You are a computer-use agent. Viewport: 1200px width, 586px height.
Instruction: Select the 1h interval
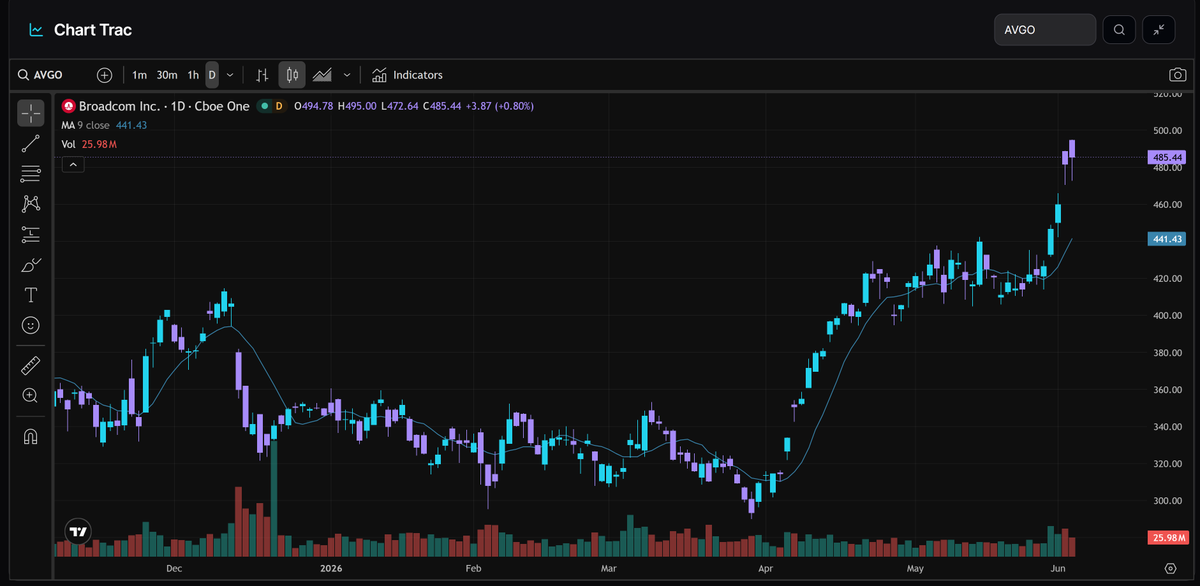(x=193, y=75)
